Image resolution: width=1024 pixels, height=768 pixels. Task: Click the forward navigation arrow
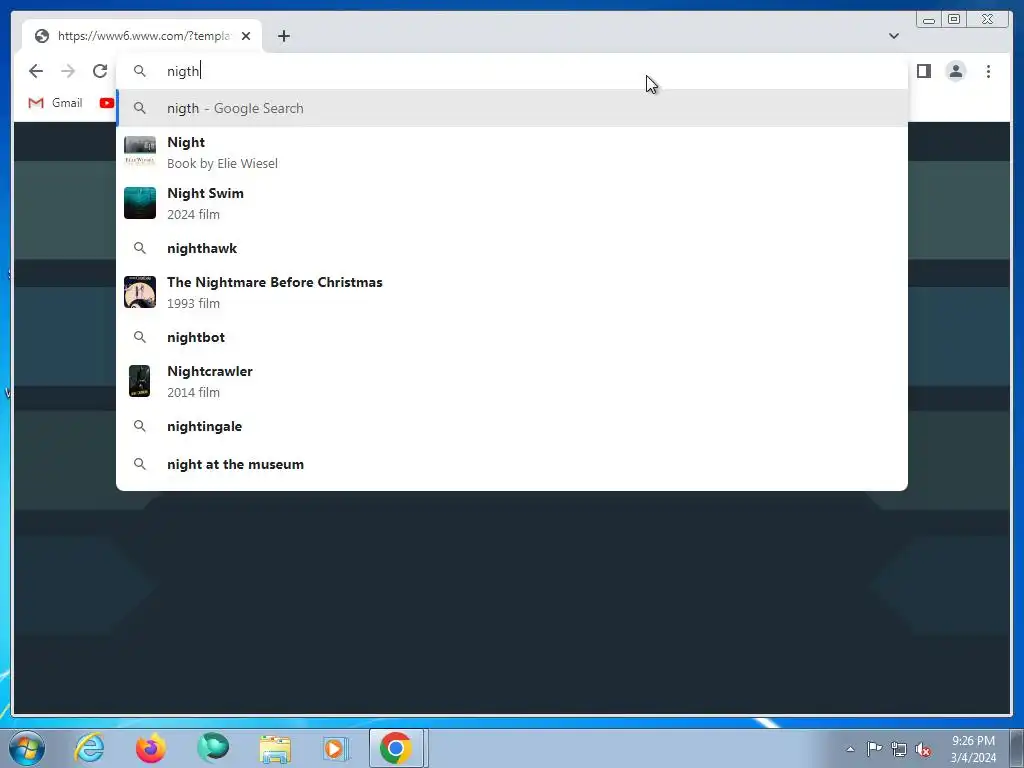68,71
